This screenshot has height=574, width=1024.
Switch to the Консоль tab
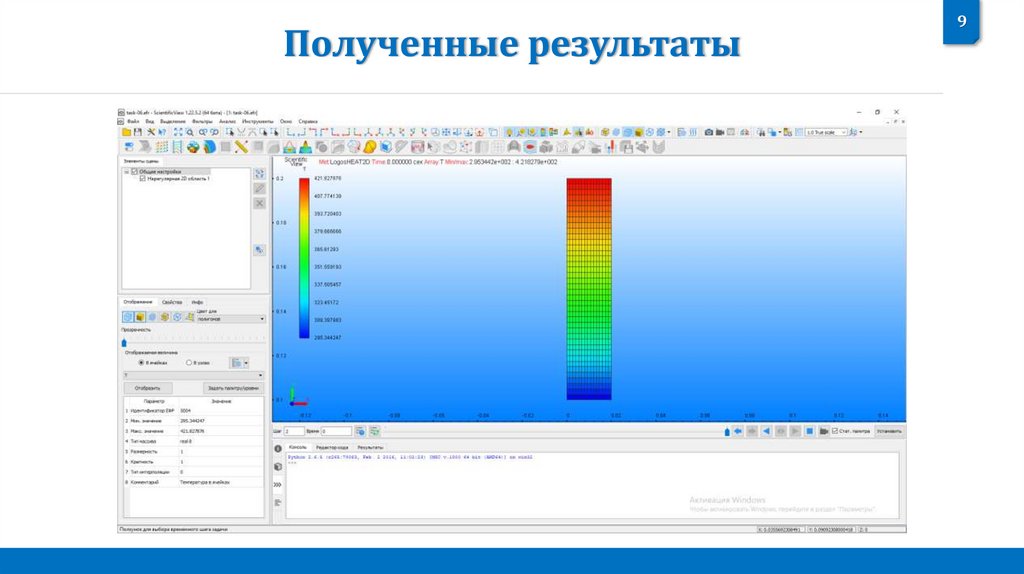coord(297,447)
